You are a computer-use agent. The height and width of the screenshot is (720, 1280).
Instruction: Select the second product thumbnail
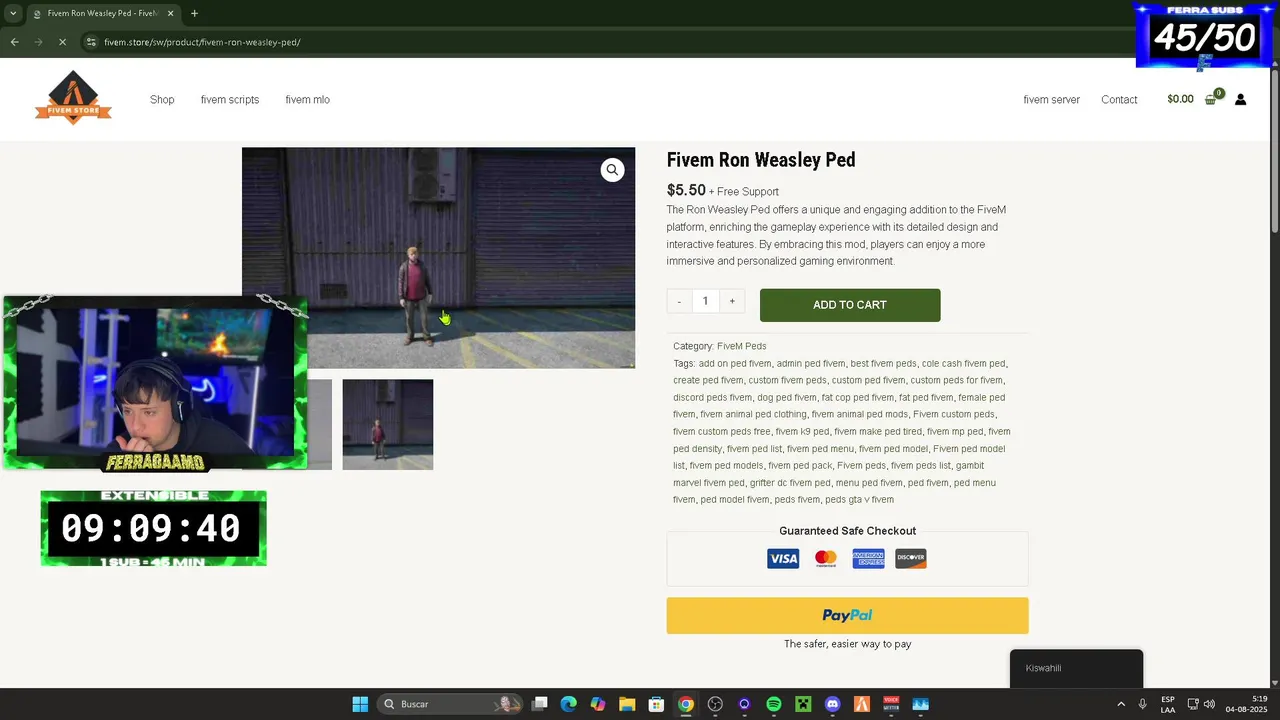(x=388, y=424)
